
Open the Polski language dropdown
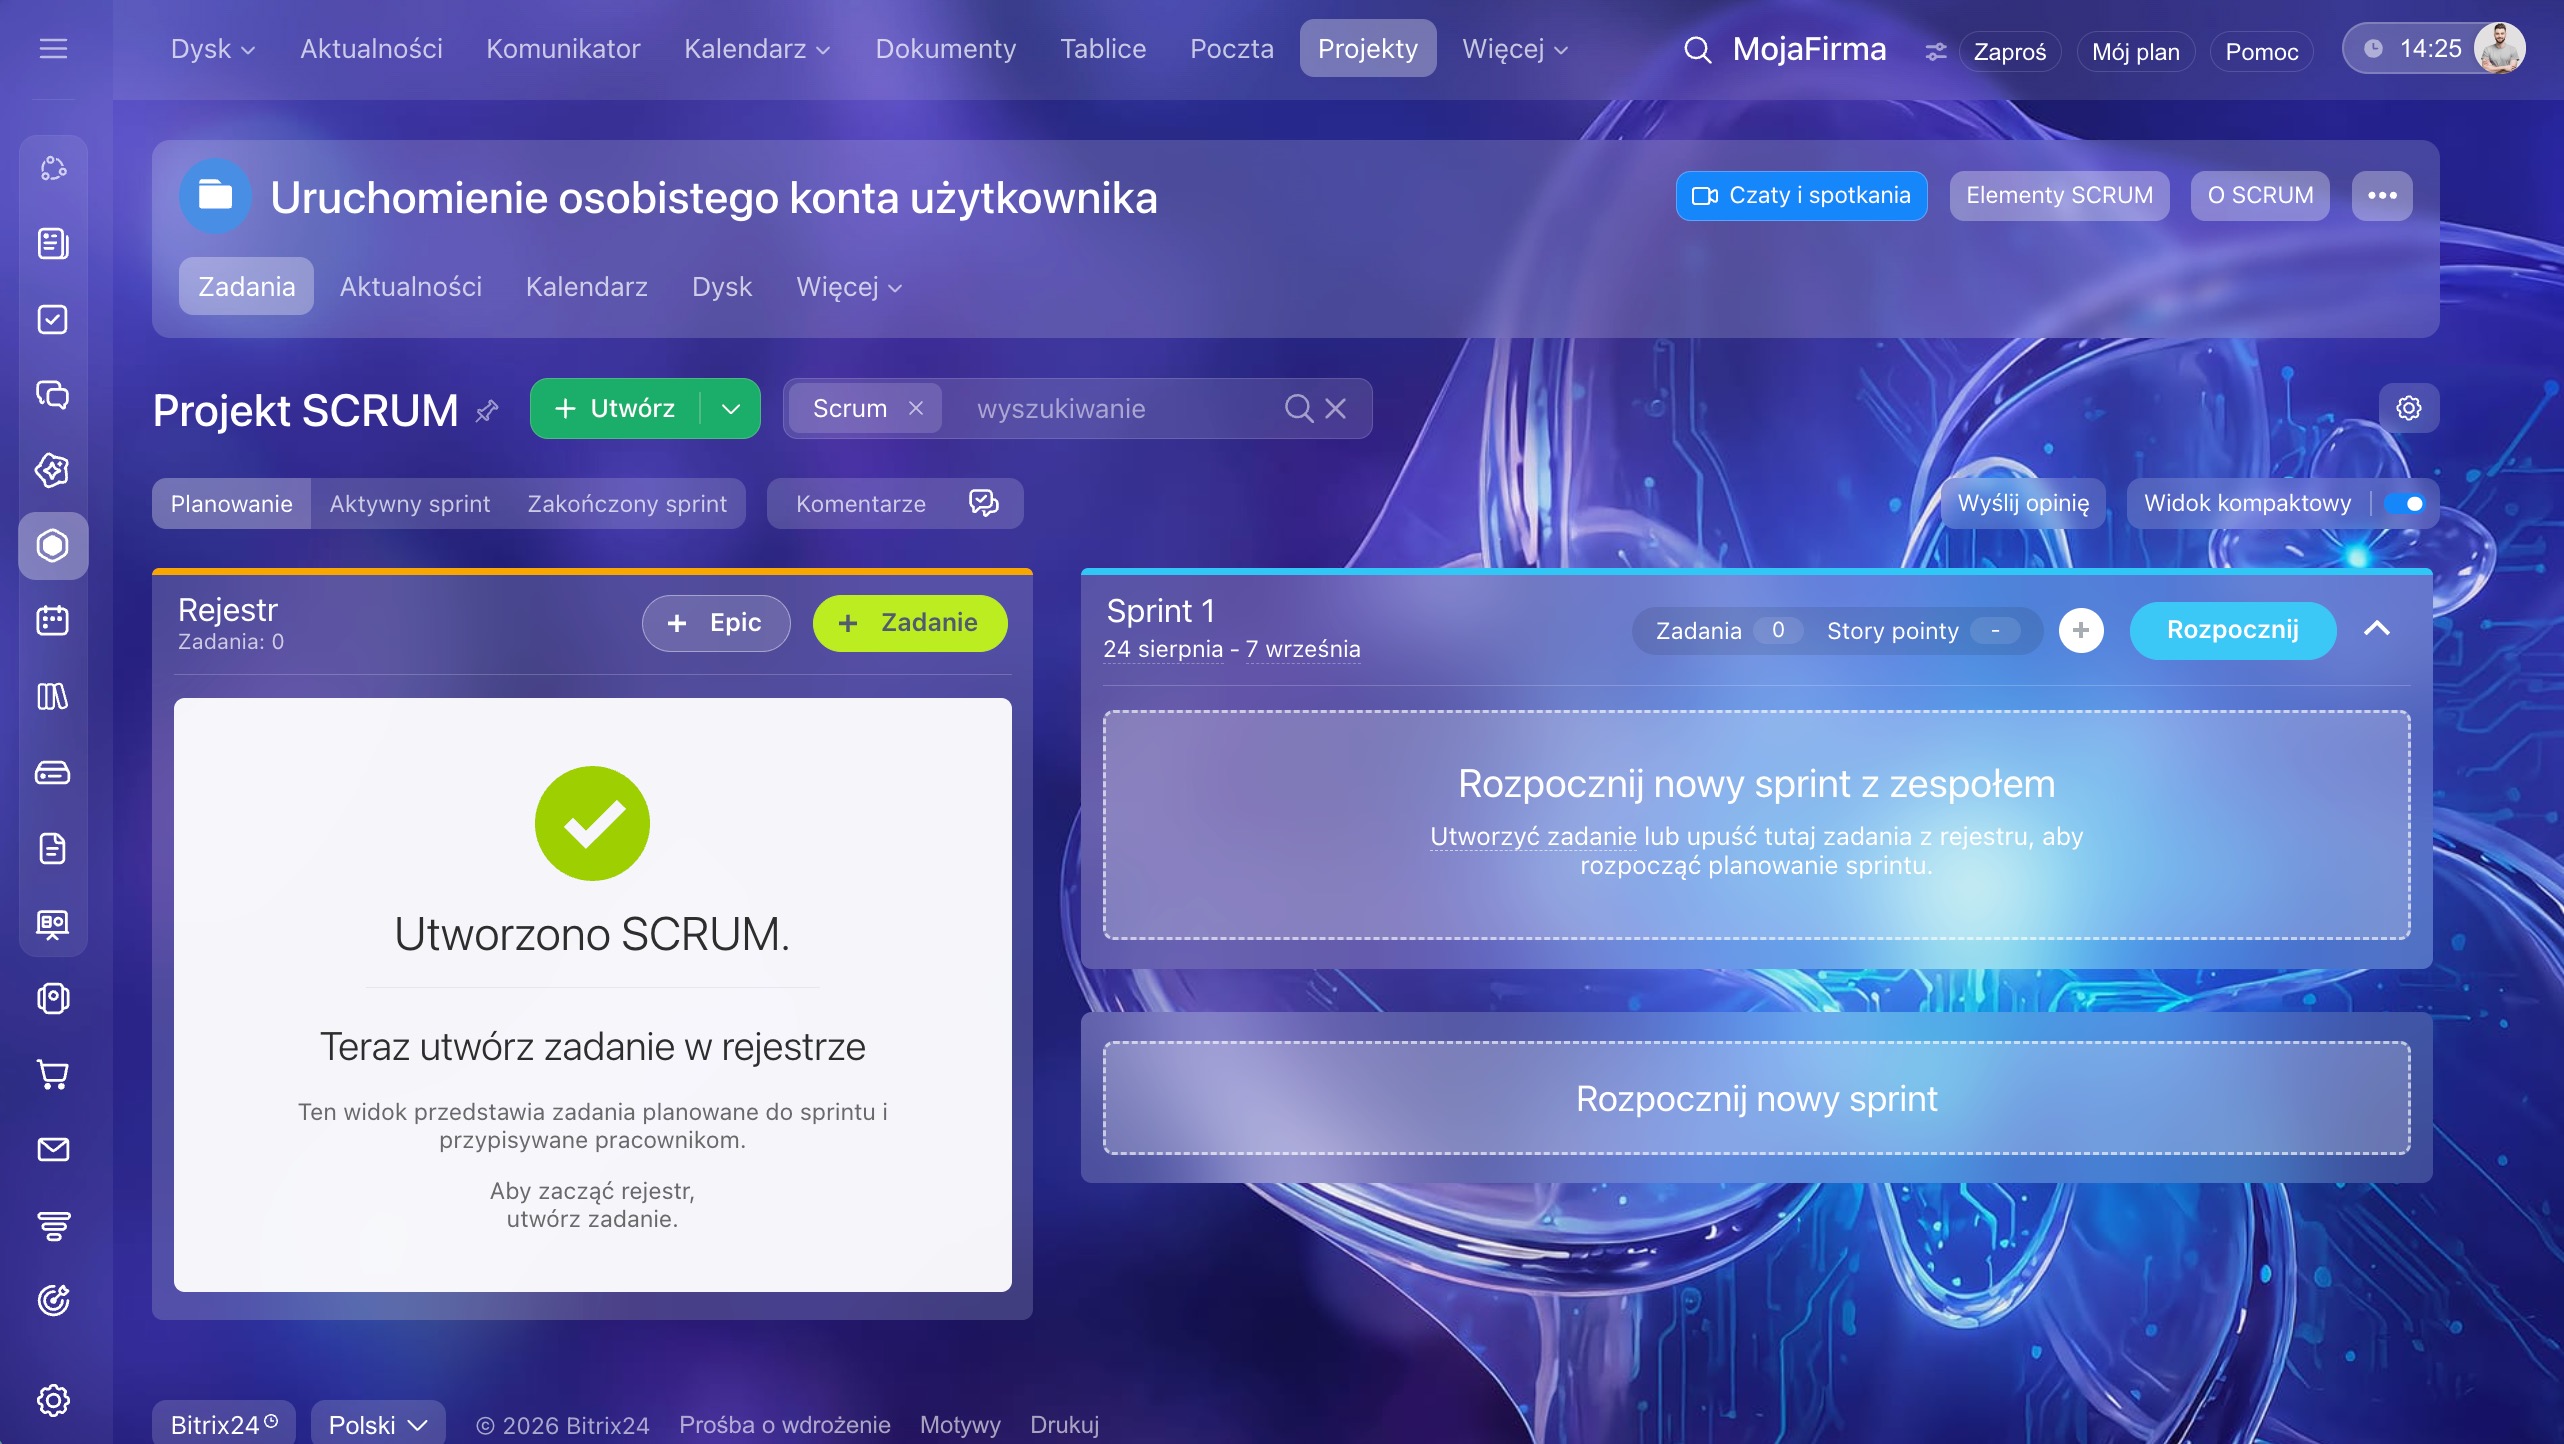click(x=378, y=1424)
